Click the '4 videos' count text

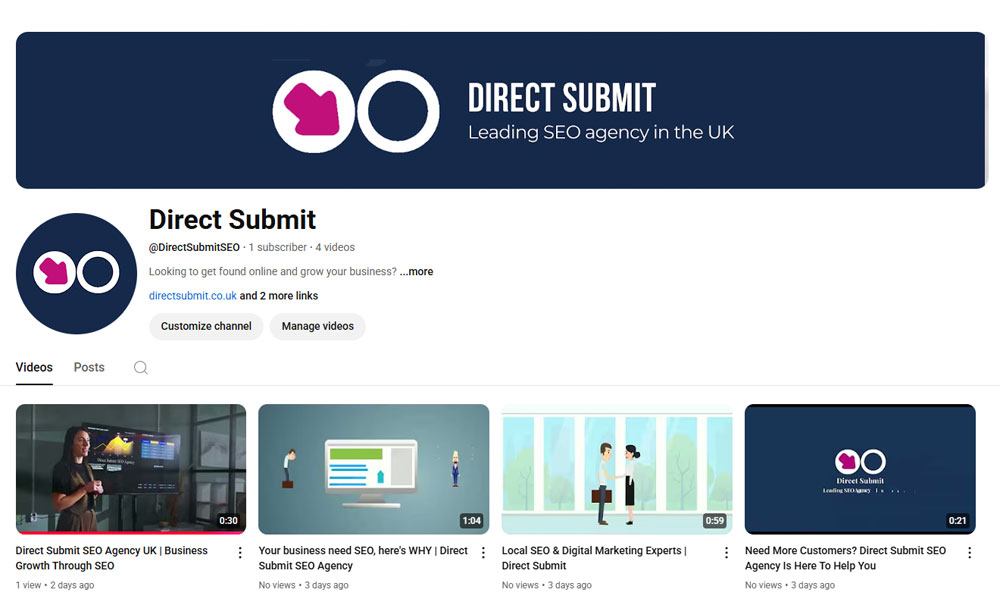(x=335, y=247)
